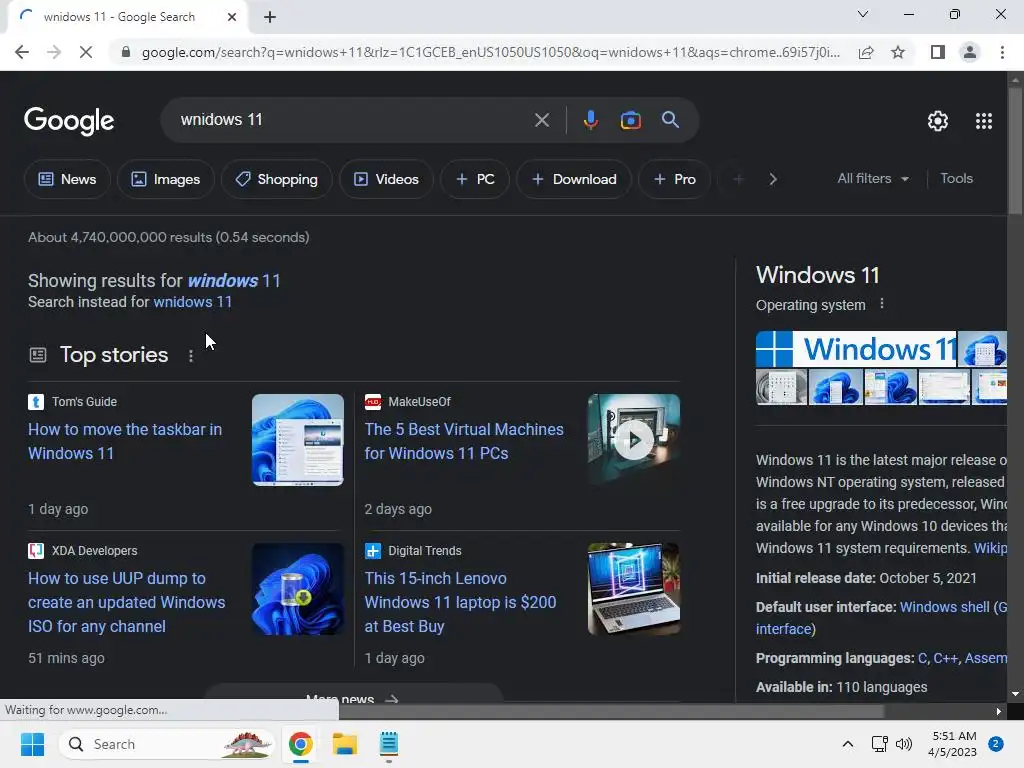Open File Explorer from the taskbar
This screenshot has height=768, width=1024.
[344, 744]
